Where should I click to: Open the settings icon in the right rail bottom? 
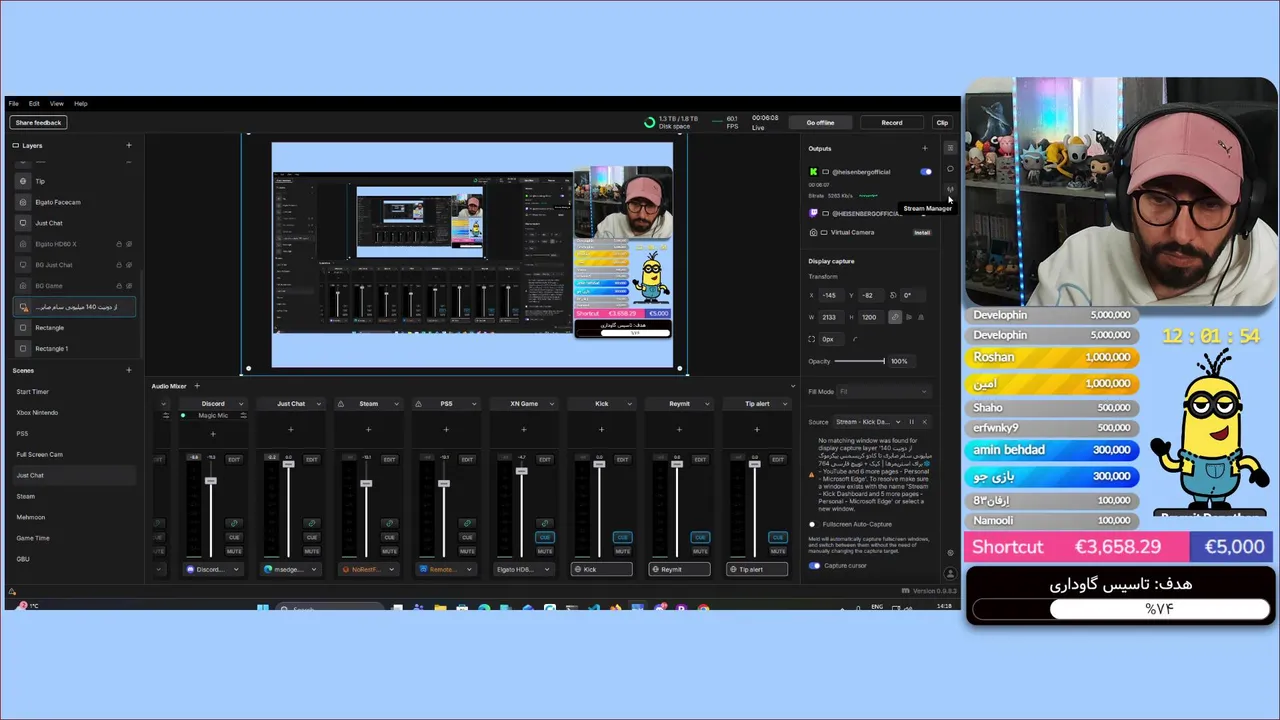tap(950, 553)
